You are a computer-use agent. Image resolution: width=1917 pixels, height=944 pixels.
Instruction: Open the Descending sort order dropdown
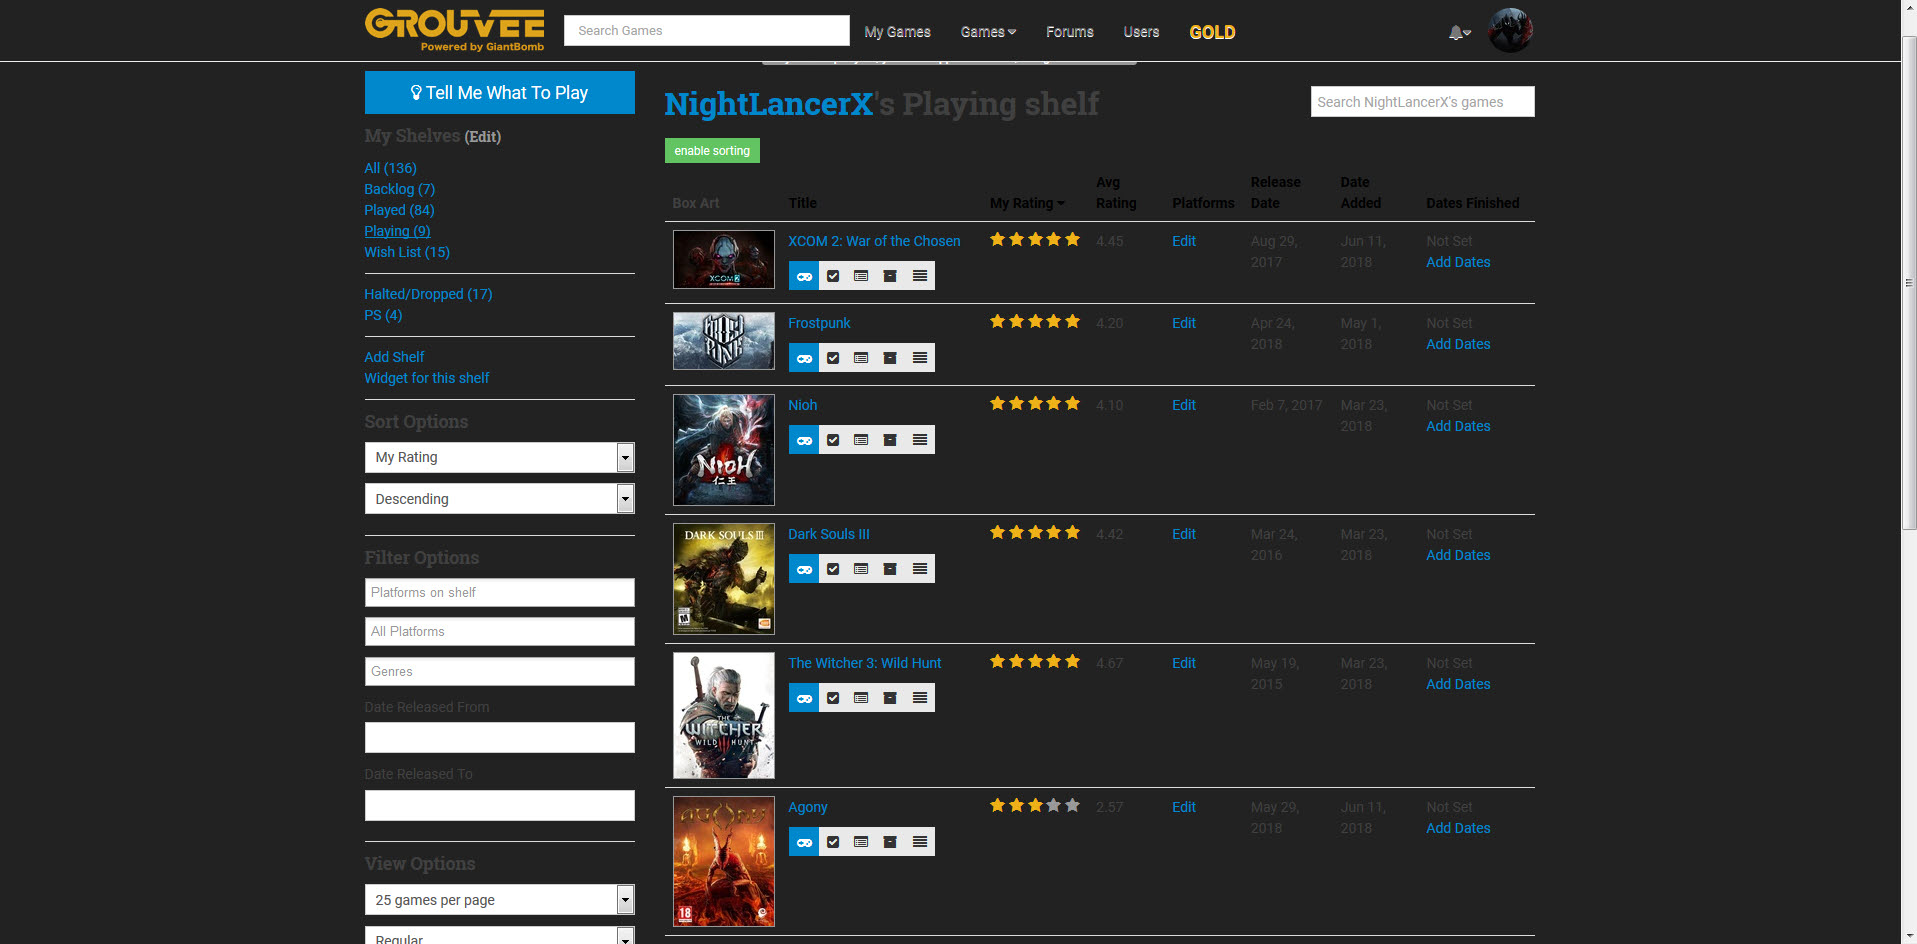pos(500,499)
